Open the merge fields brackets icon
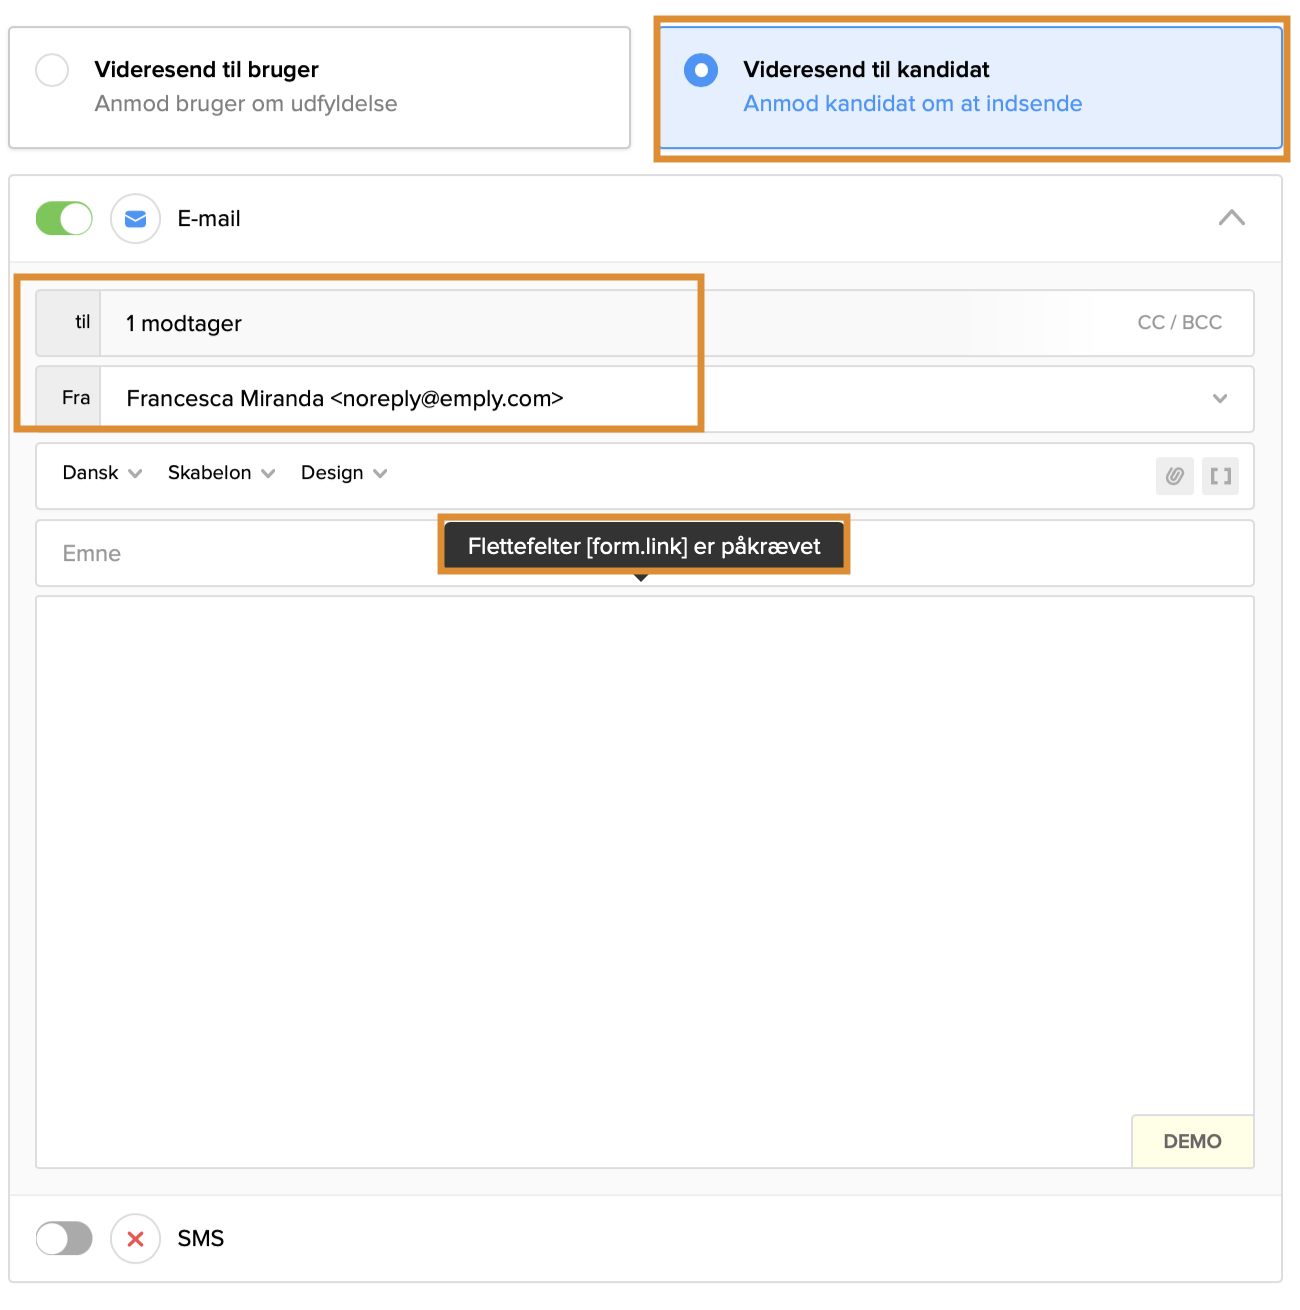This screenshot has height=1310, width=1300. (x=1220, y=476)
